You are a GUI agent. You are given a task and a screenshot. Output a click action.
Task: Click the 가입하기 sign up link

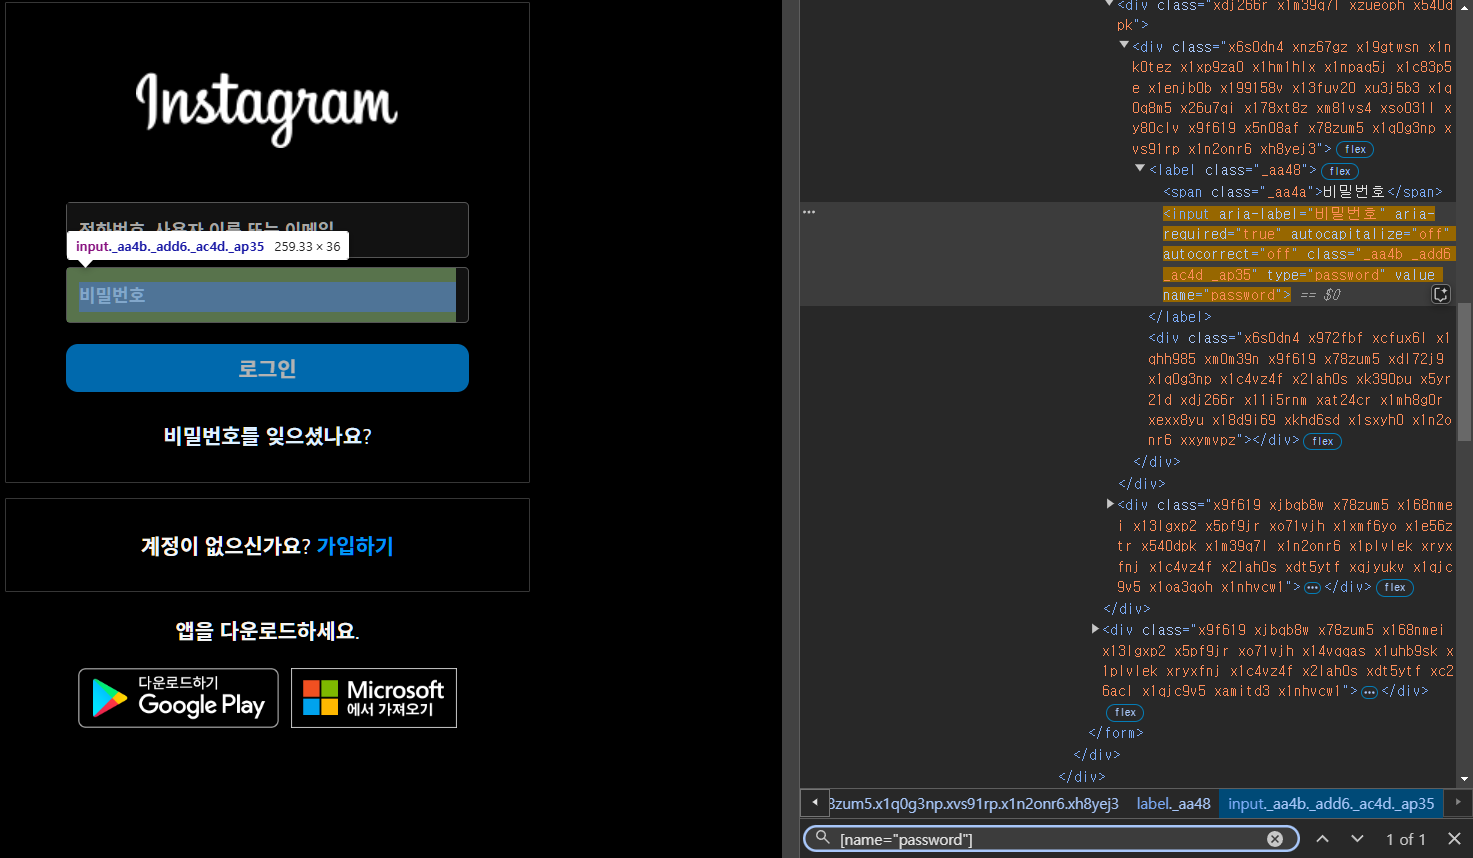point(355,546)
